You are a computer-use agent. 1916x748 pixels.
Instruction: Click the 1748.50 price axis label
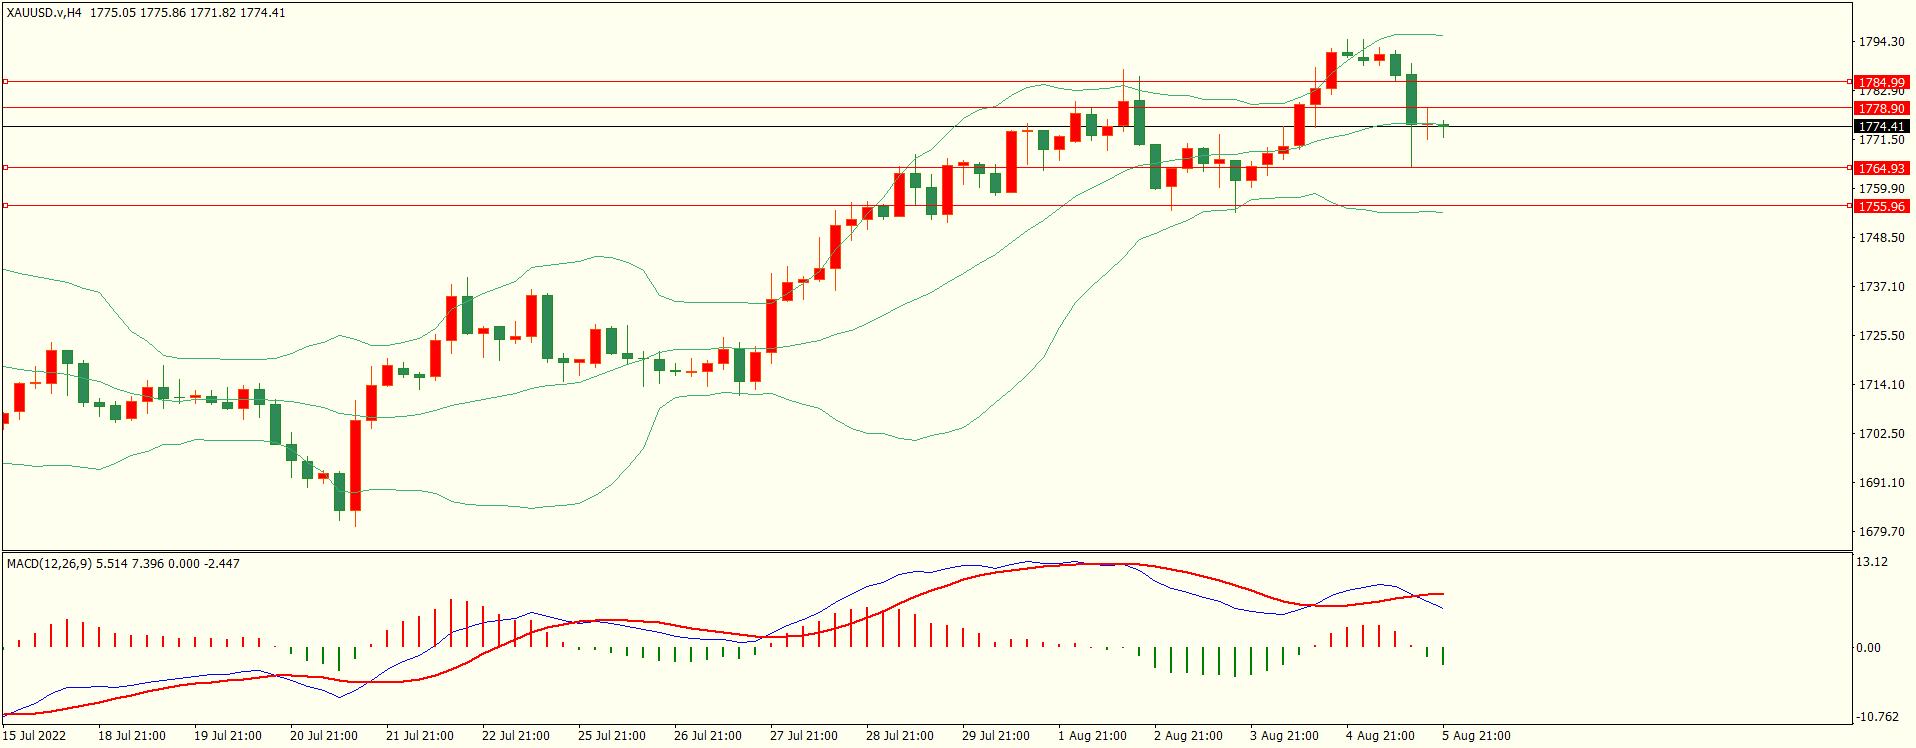click(x=1881, y=238)
